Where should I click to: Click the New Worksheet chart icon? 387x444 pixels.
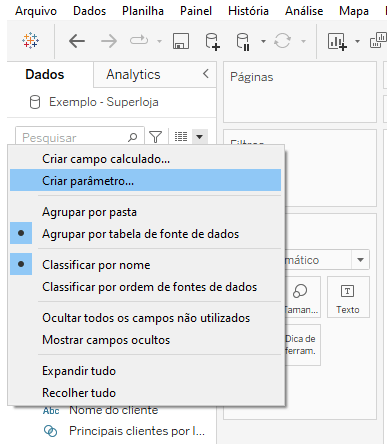click(337, 41)
